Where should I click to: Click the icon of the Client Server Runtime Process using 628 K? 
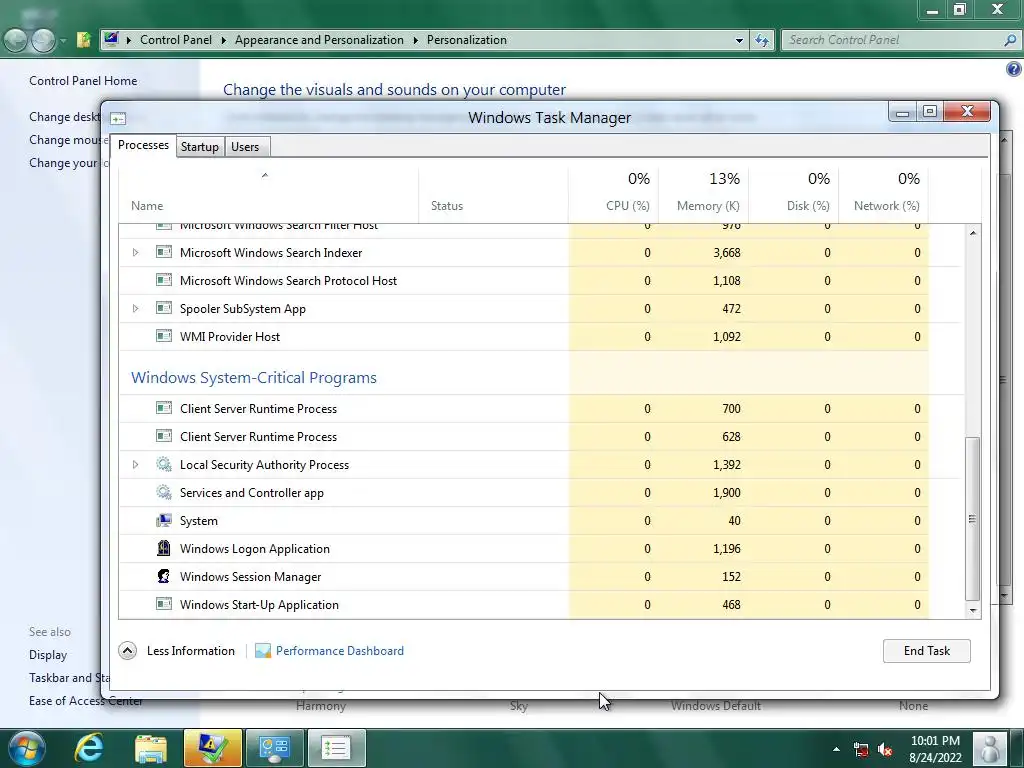(x=164, y=436)
